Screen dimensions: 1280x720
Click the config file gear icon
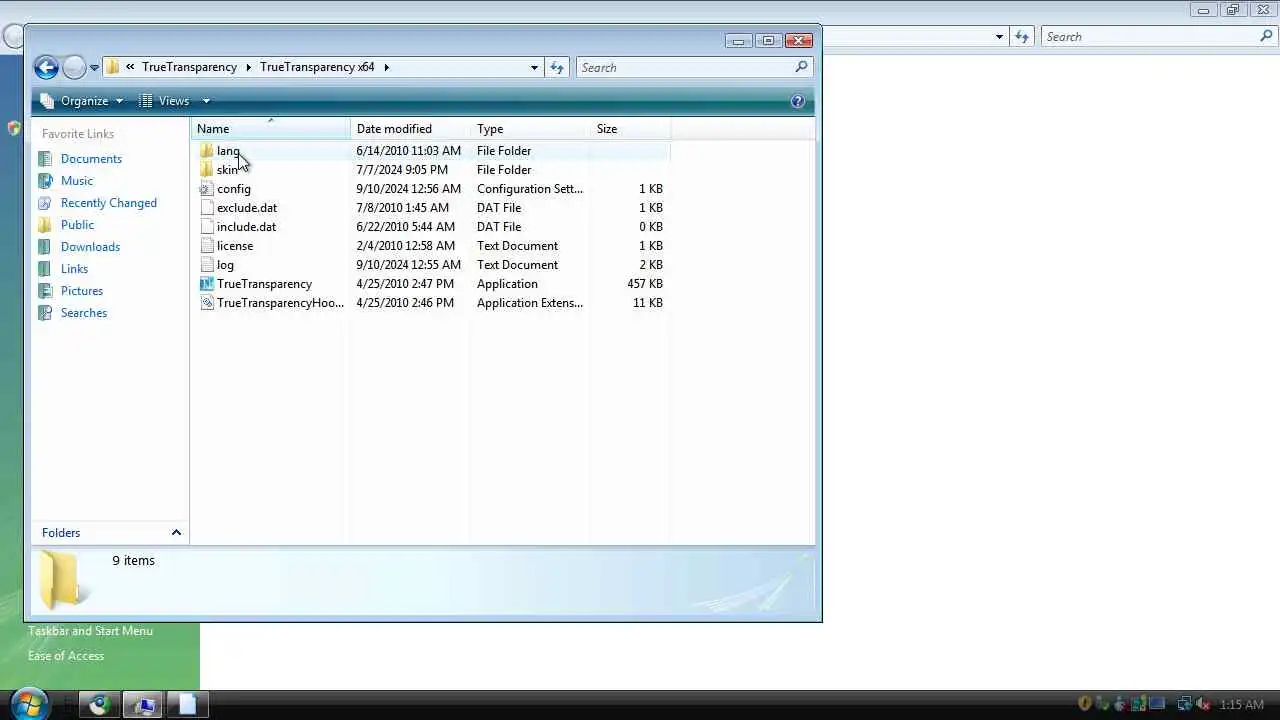pyautogui.click(x=206, y=189)
